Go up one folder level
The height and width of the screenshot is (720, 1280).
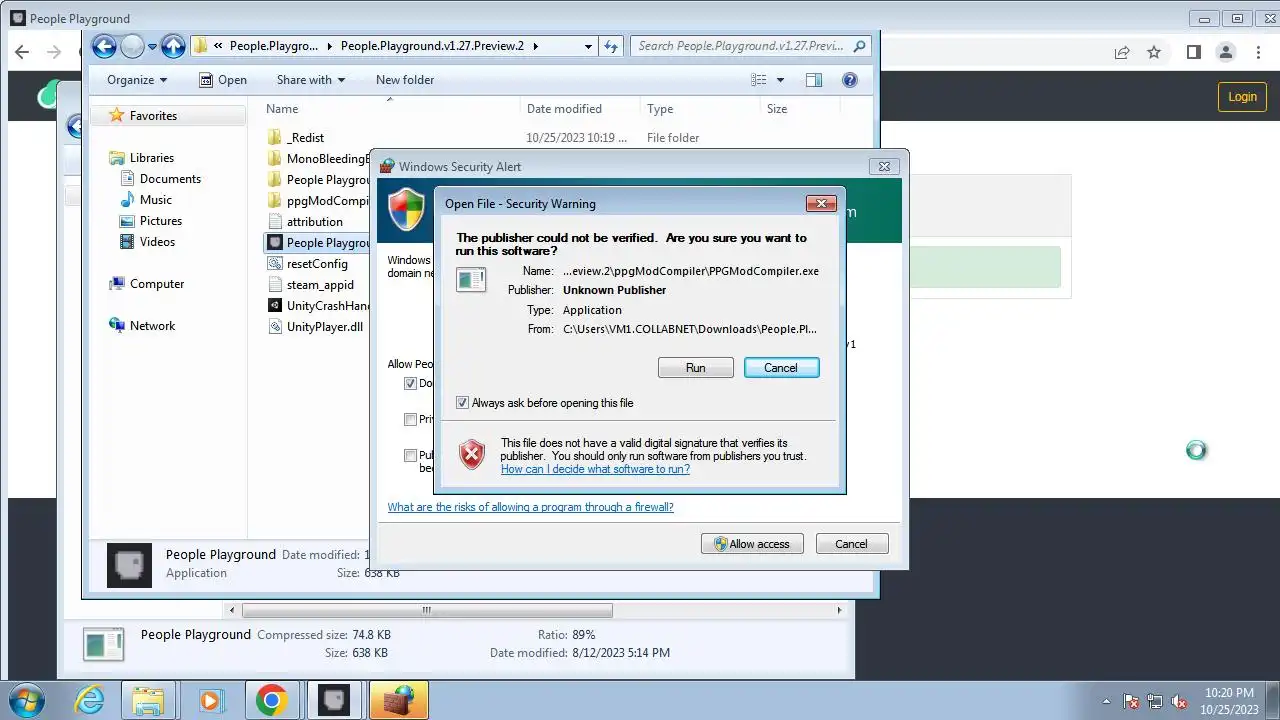tap(173, 46)
